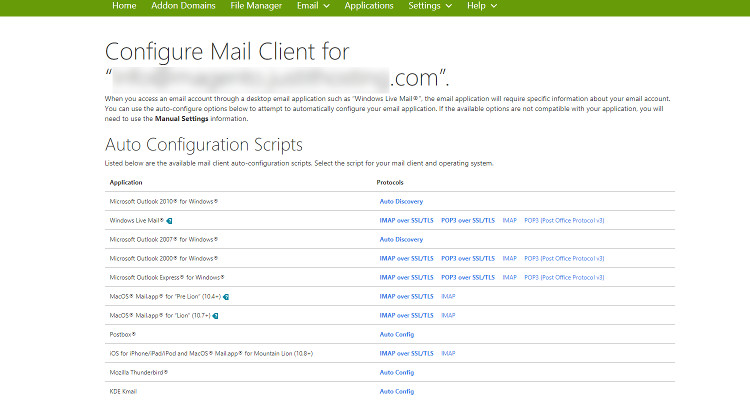Select IMAP over SSL/TLS for Windows Live Mail

pyautogui.click(x=406, y=221)
